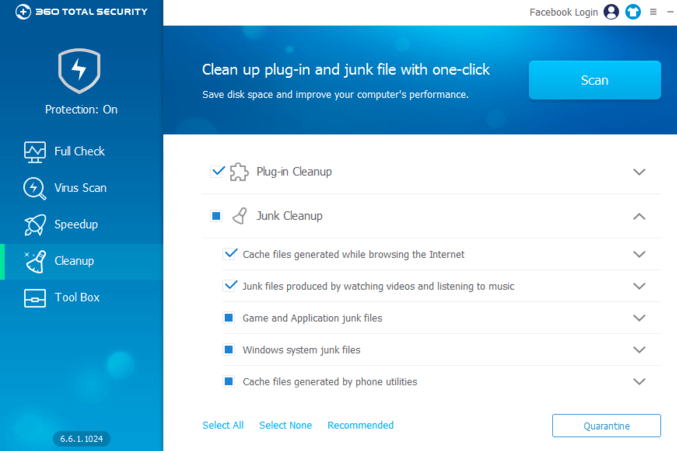
Task: Go to Virus Scan section
Action: pyautogui.click(x=82, y=188)
